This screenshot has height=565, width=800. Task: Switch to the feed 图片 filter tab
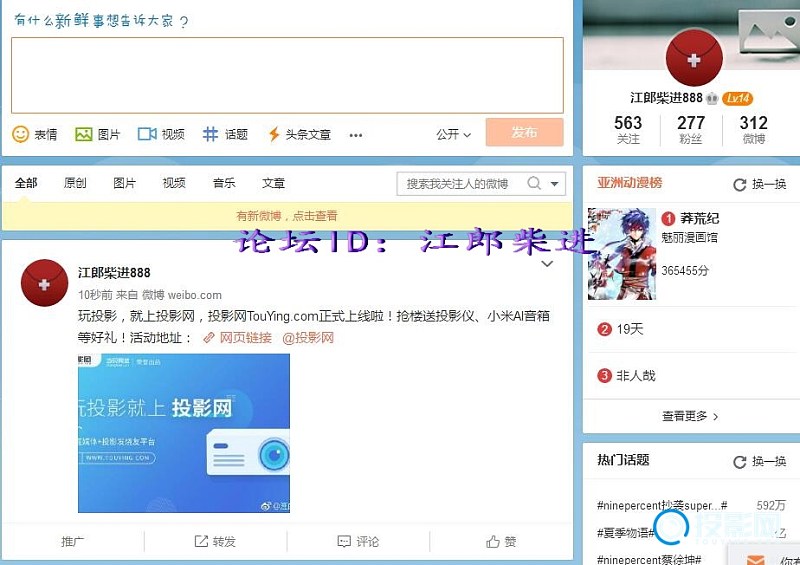point(124,183)
